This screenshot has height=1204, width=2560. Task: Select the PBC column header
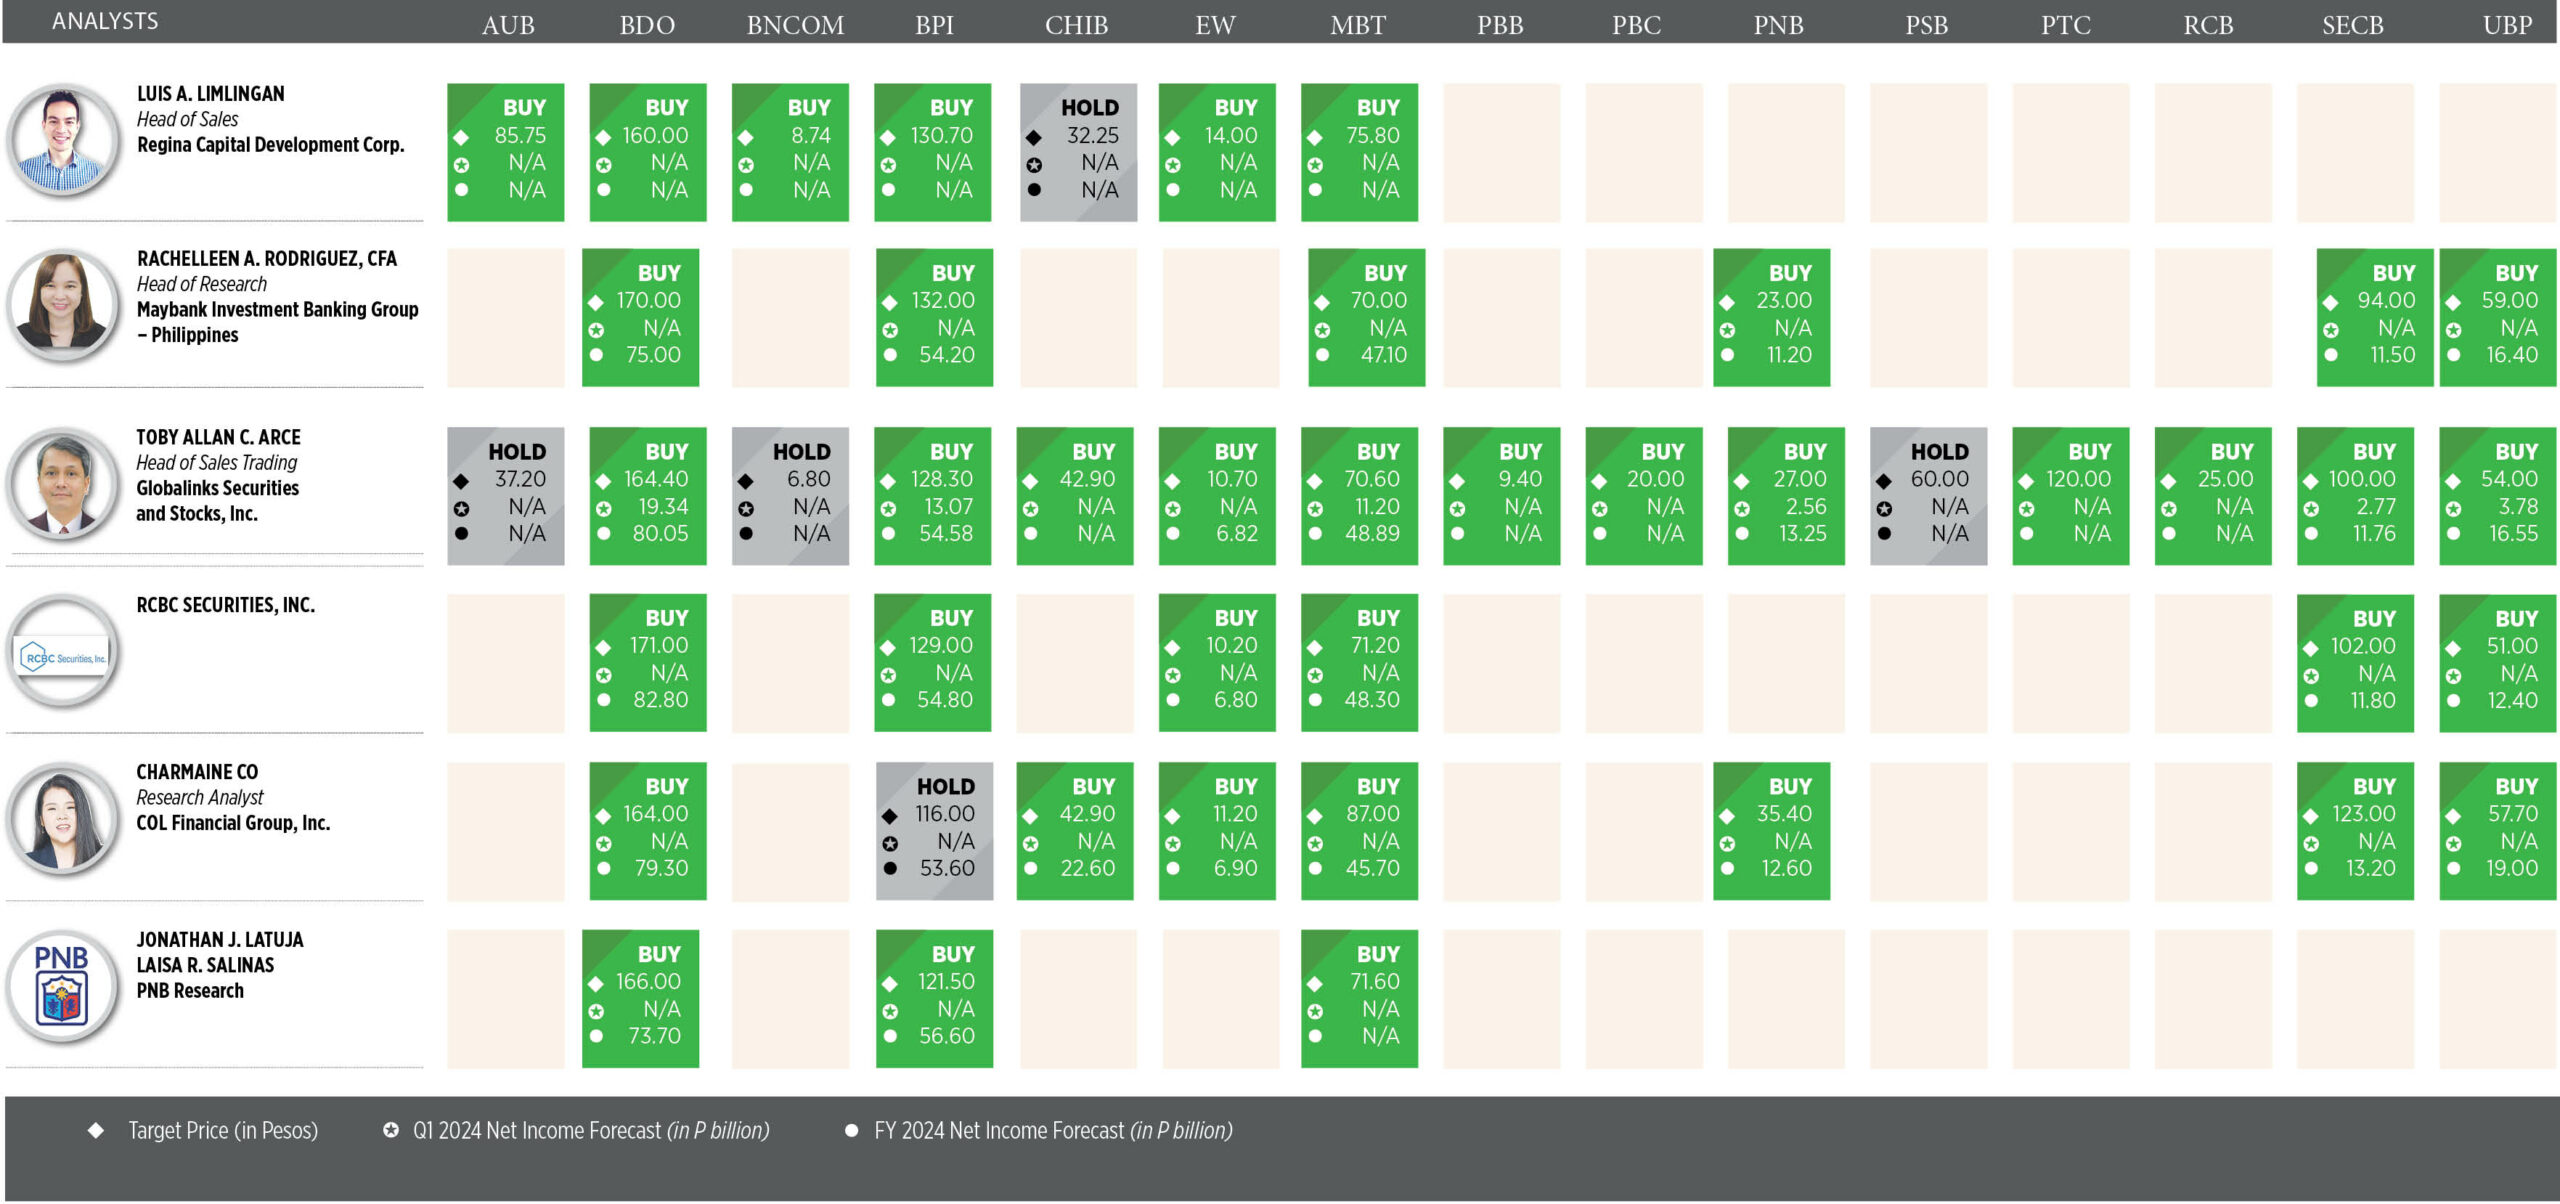point(1636,25)
